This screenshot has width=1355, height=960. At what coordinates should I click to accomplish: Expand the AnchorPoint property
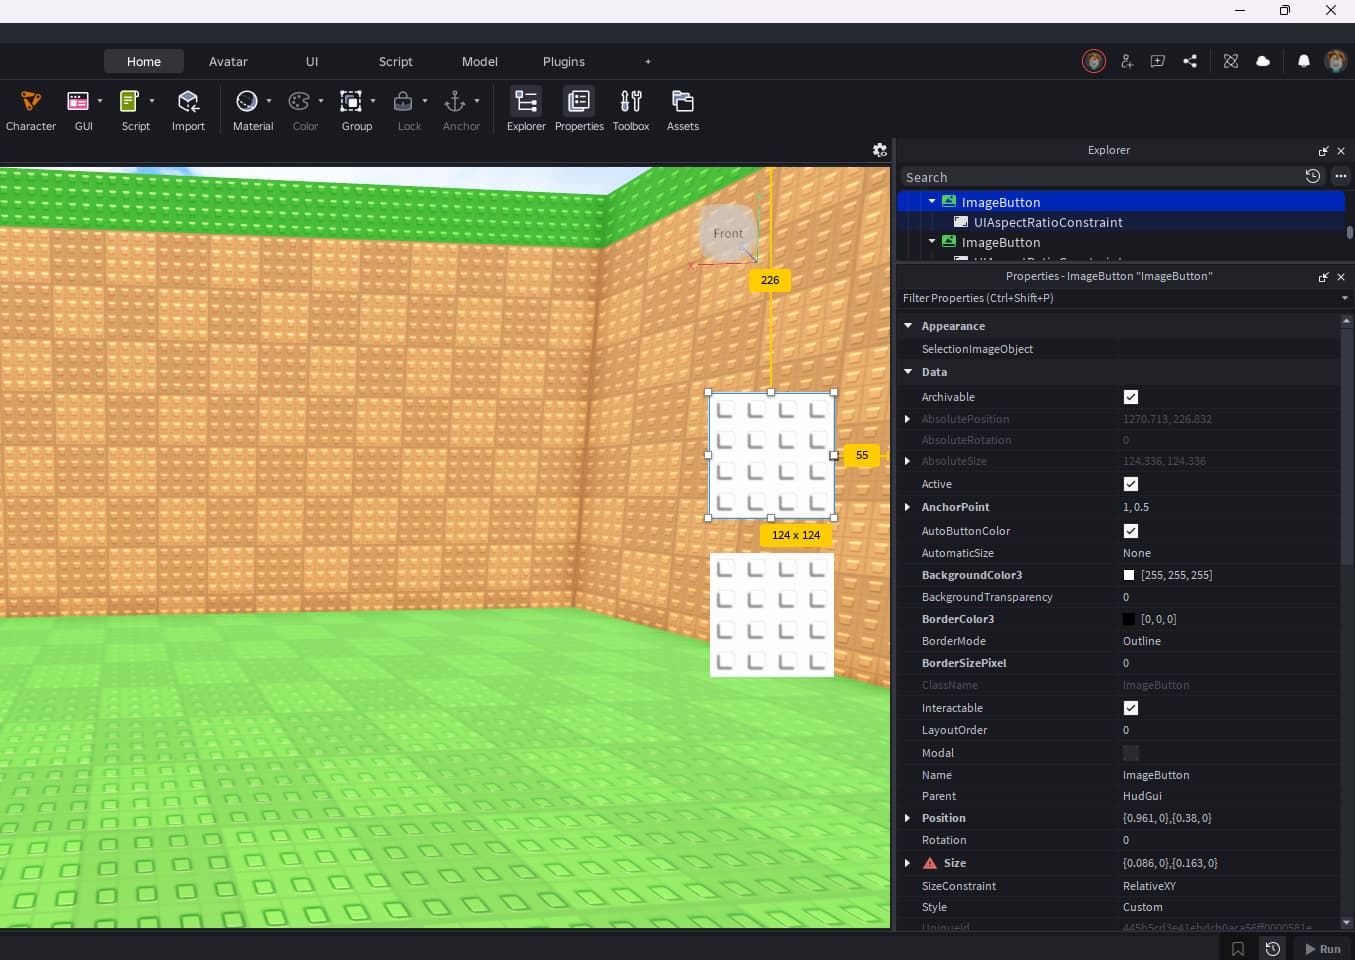[x=908, y=507]
